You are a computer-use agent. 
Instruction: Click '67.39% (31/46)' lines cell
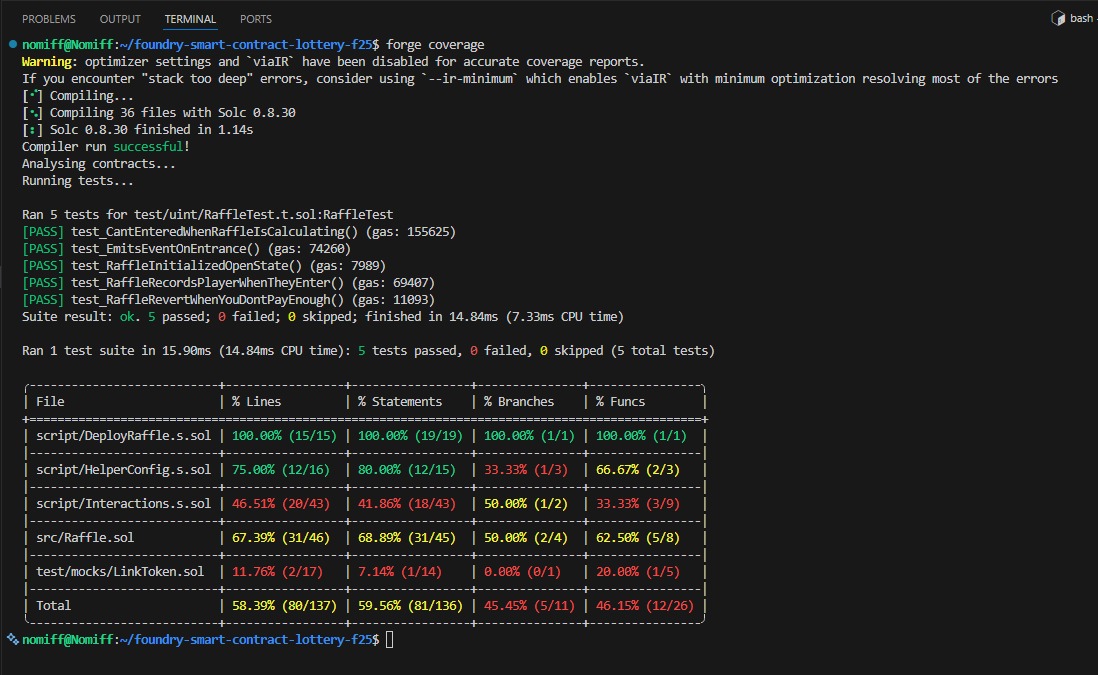coord(281,538)
